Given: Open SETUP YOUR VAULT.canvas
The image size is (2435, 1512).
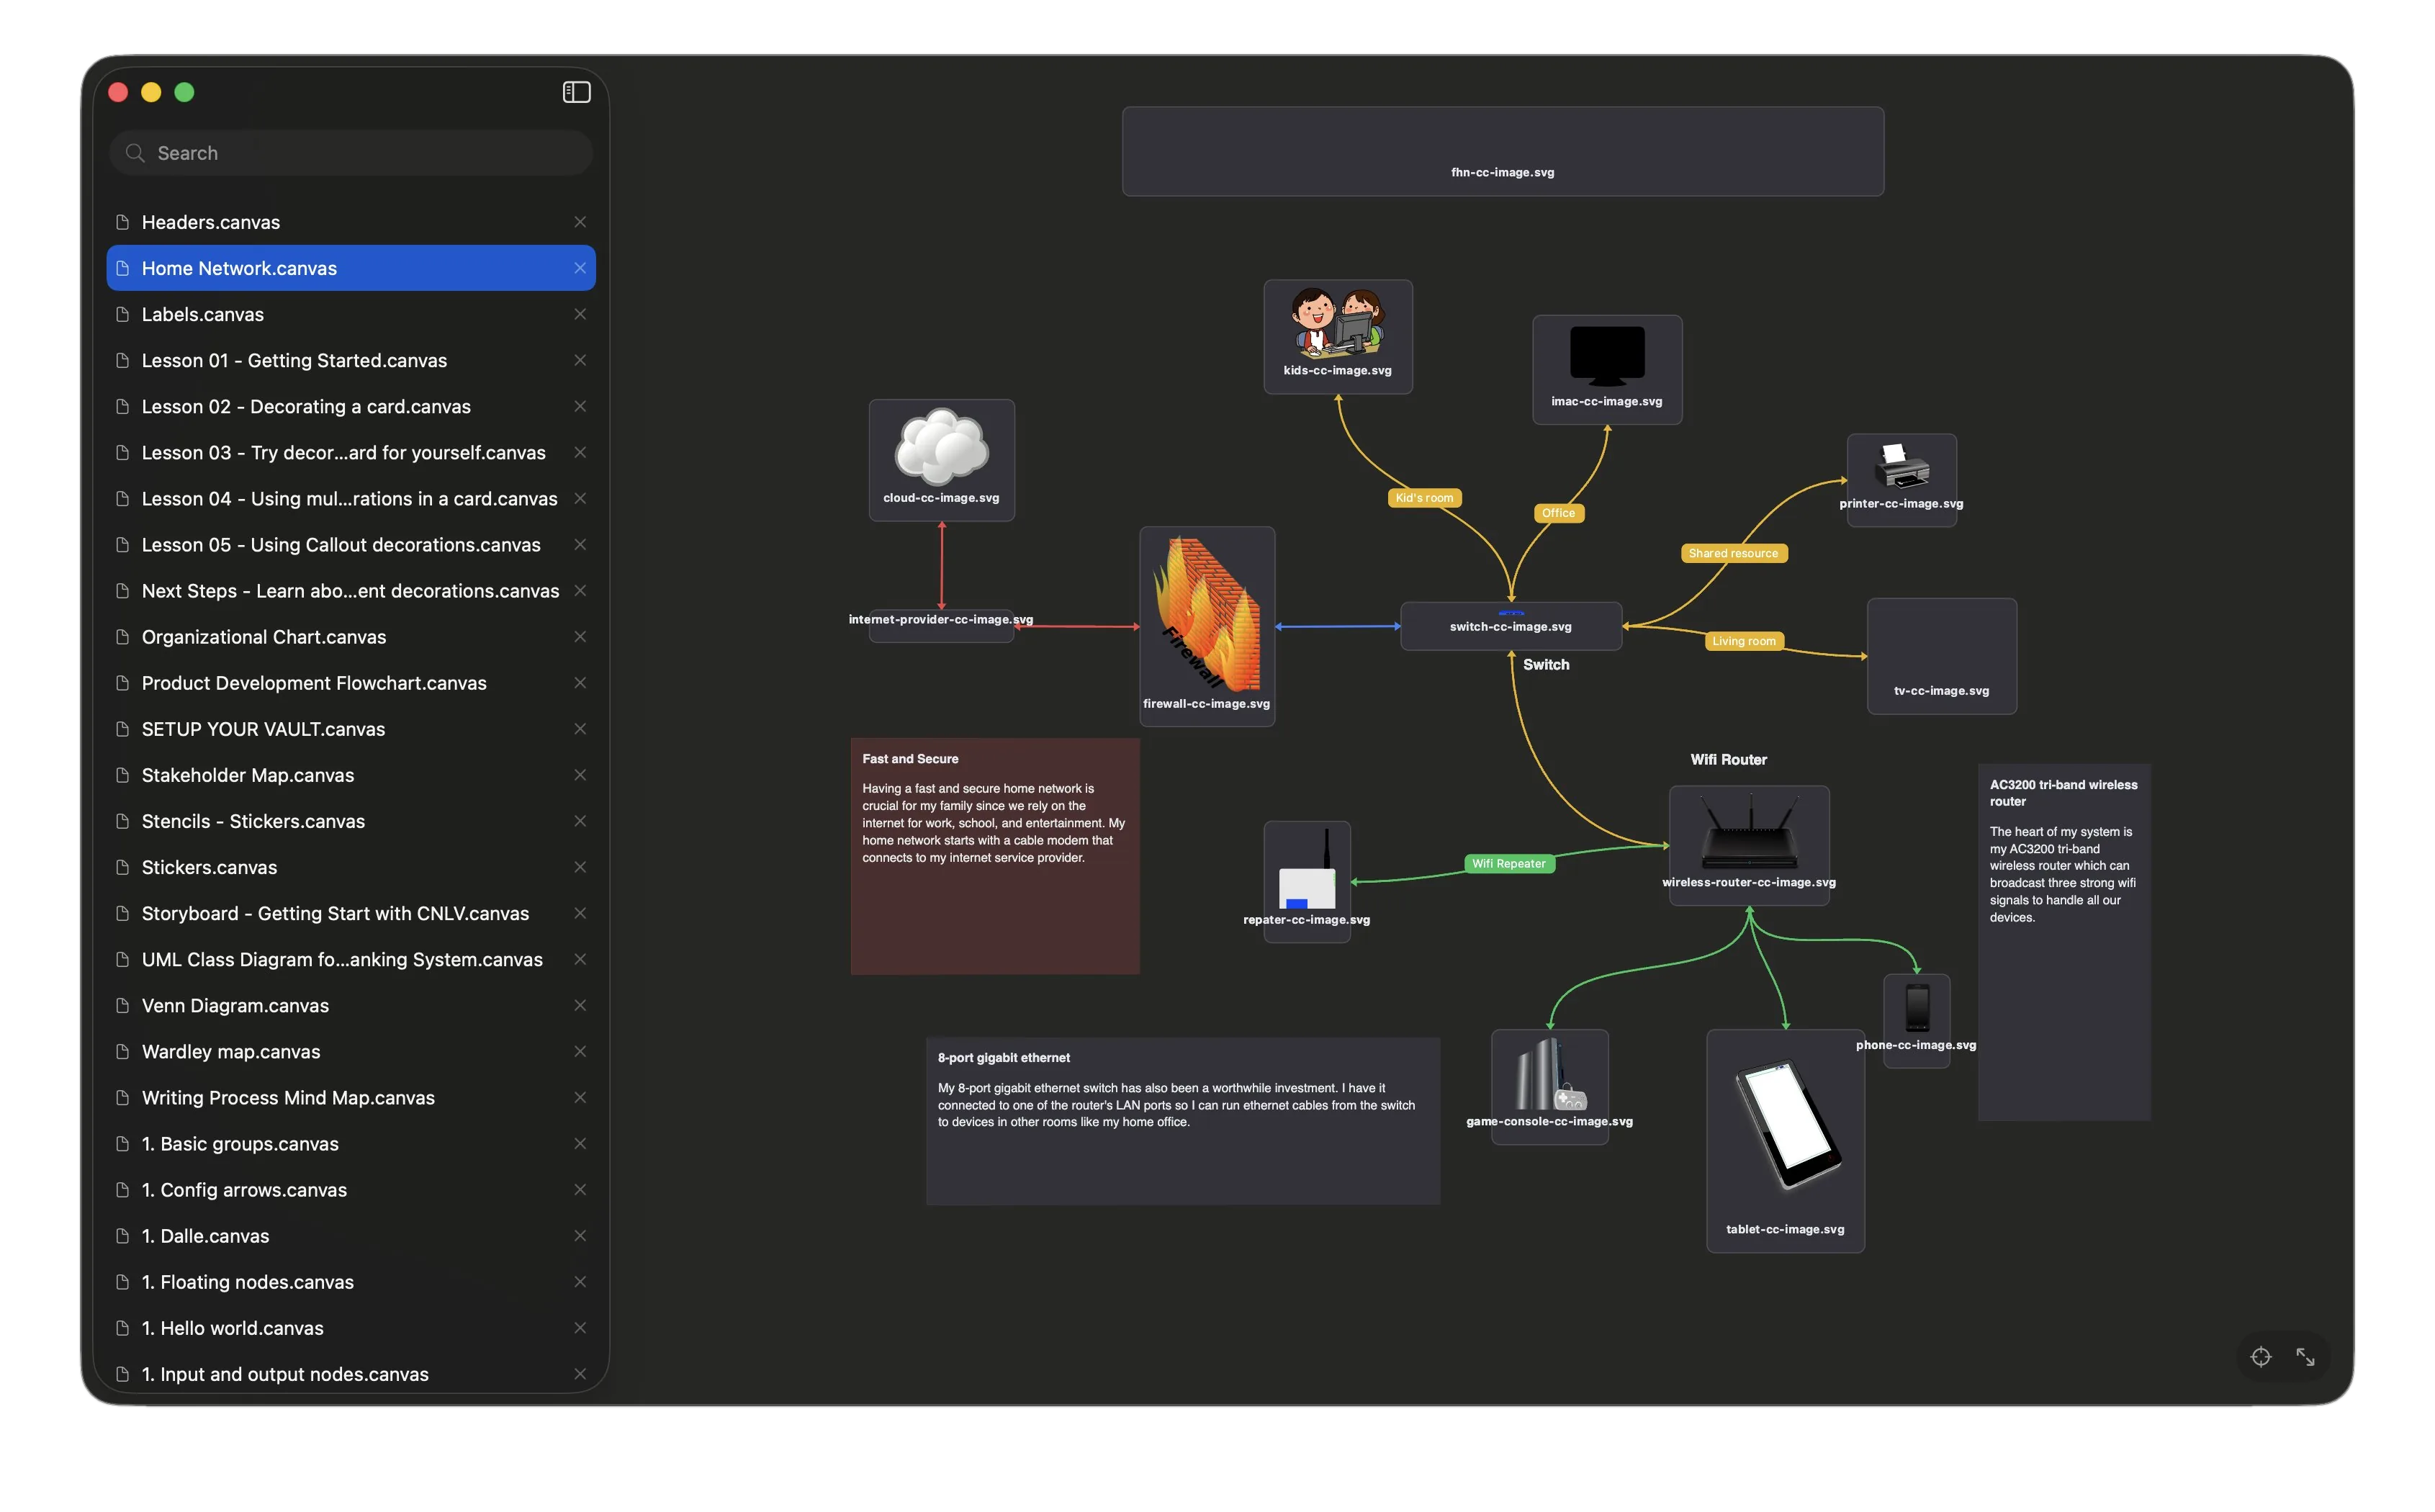Looking at the screenshot, I should [x=351, y=729].
